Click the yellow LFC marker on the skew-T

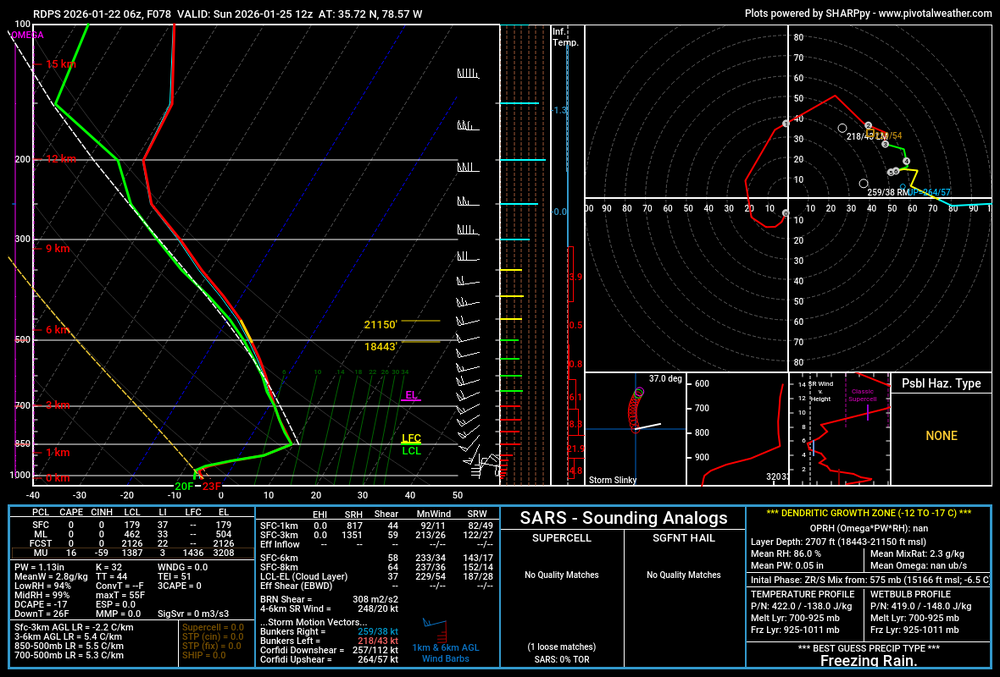[x=411, y=439]
